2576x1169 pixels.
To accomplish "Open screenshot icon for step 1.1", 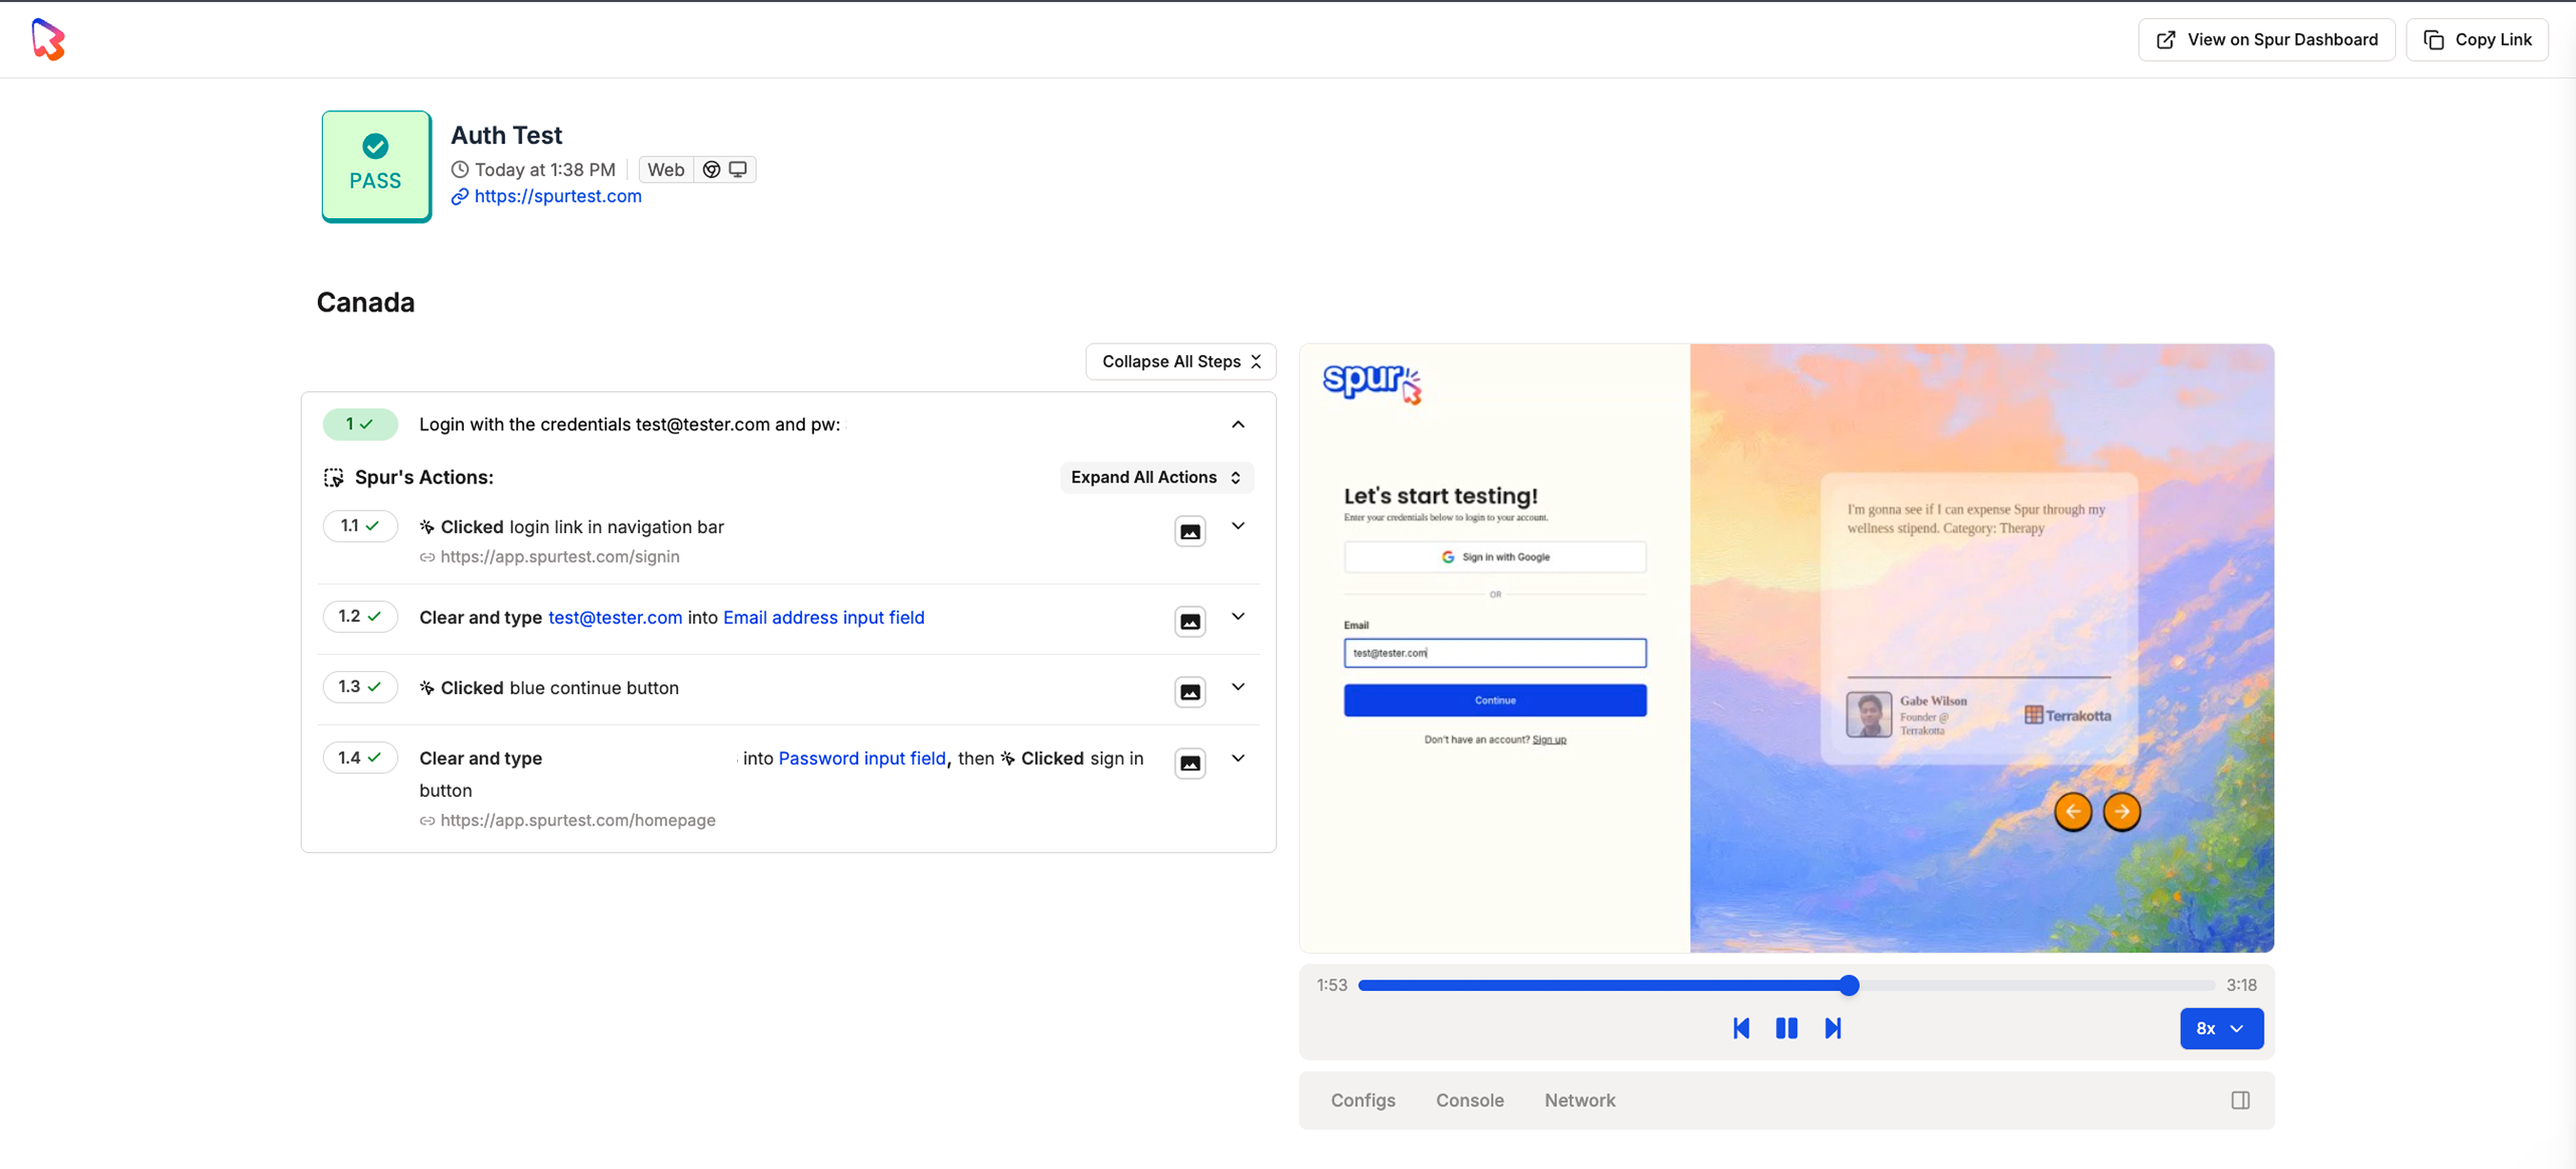I will 1189,531.
